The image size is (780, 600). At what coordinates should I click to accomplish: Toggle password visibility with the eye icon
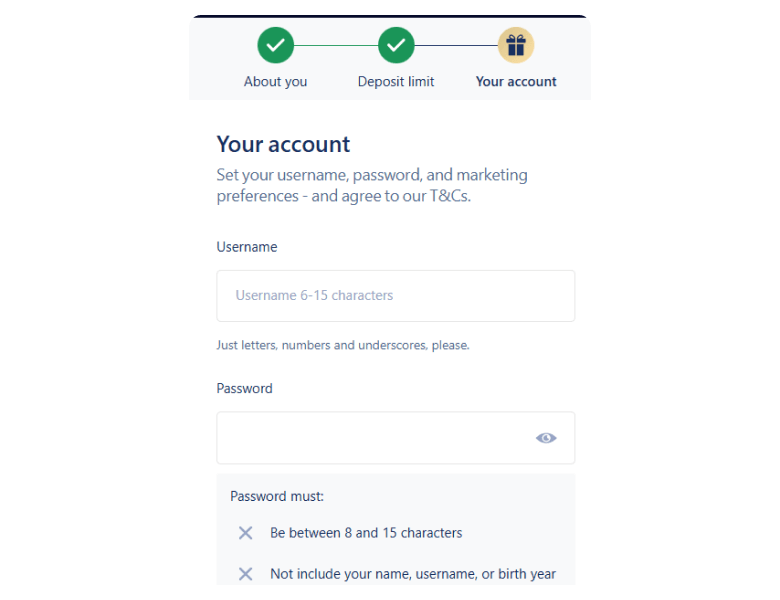[546, 438]
